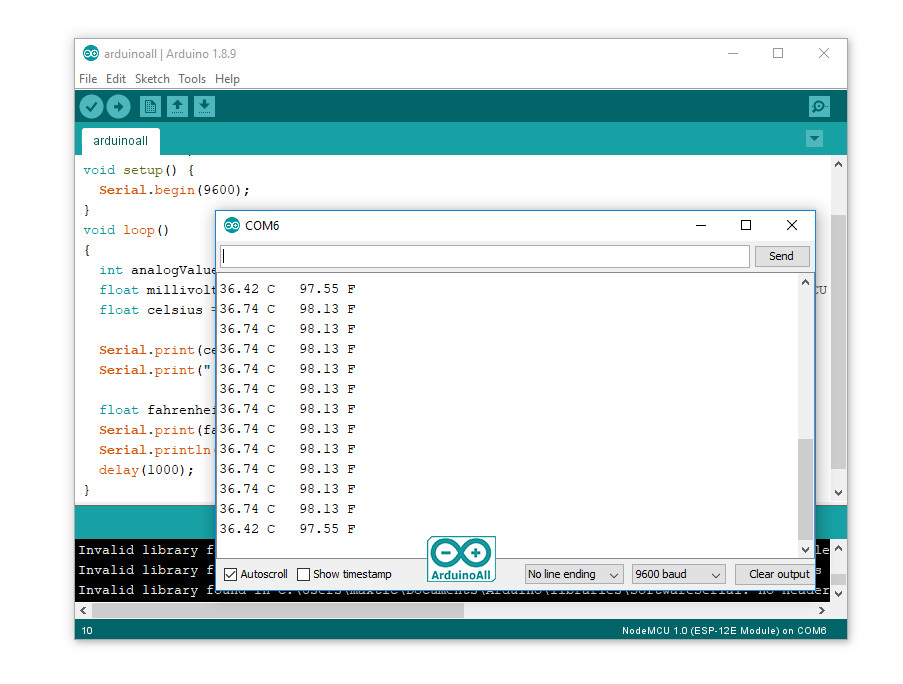Open the No line ending dropdown
The height and width of the screenshot is (684, 903).
(574, 574)
